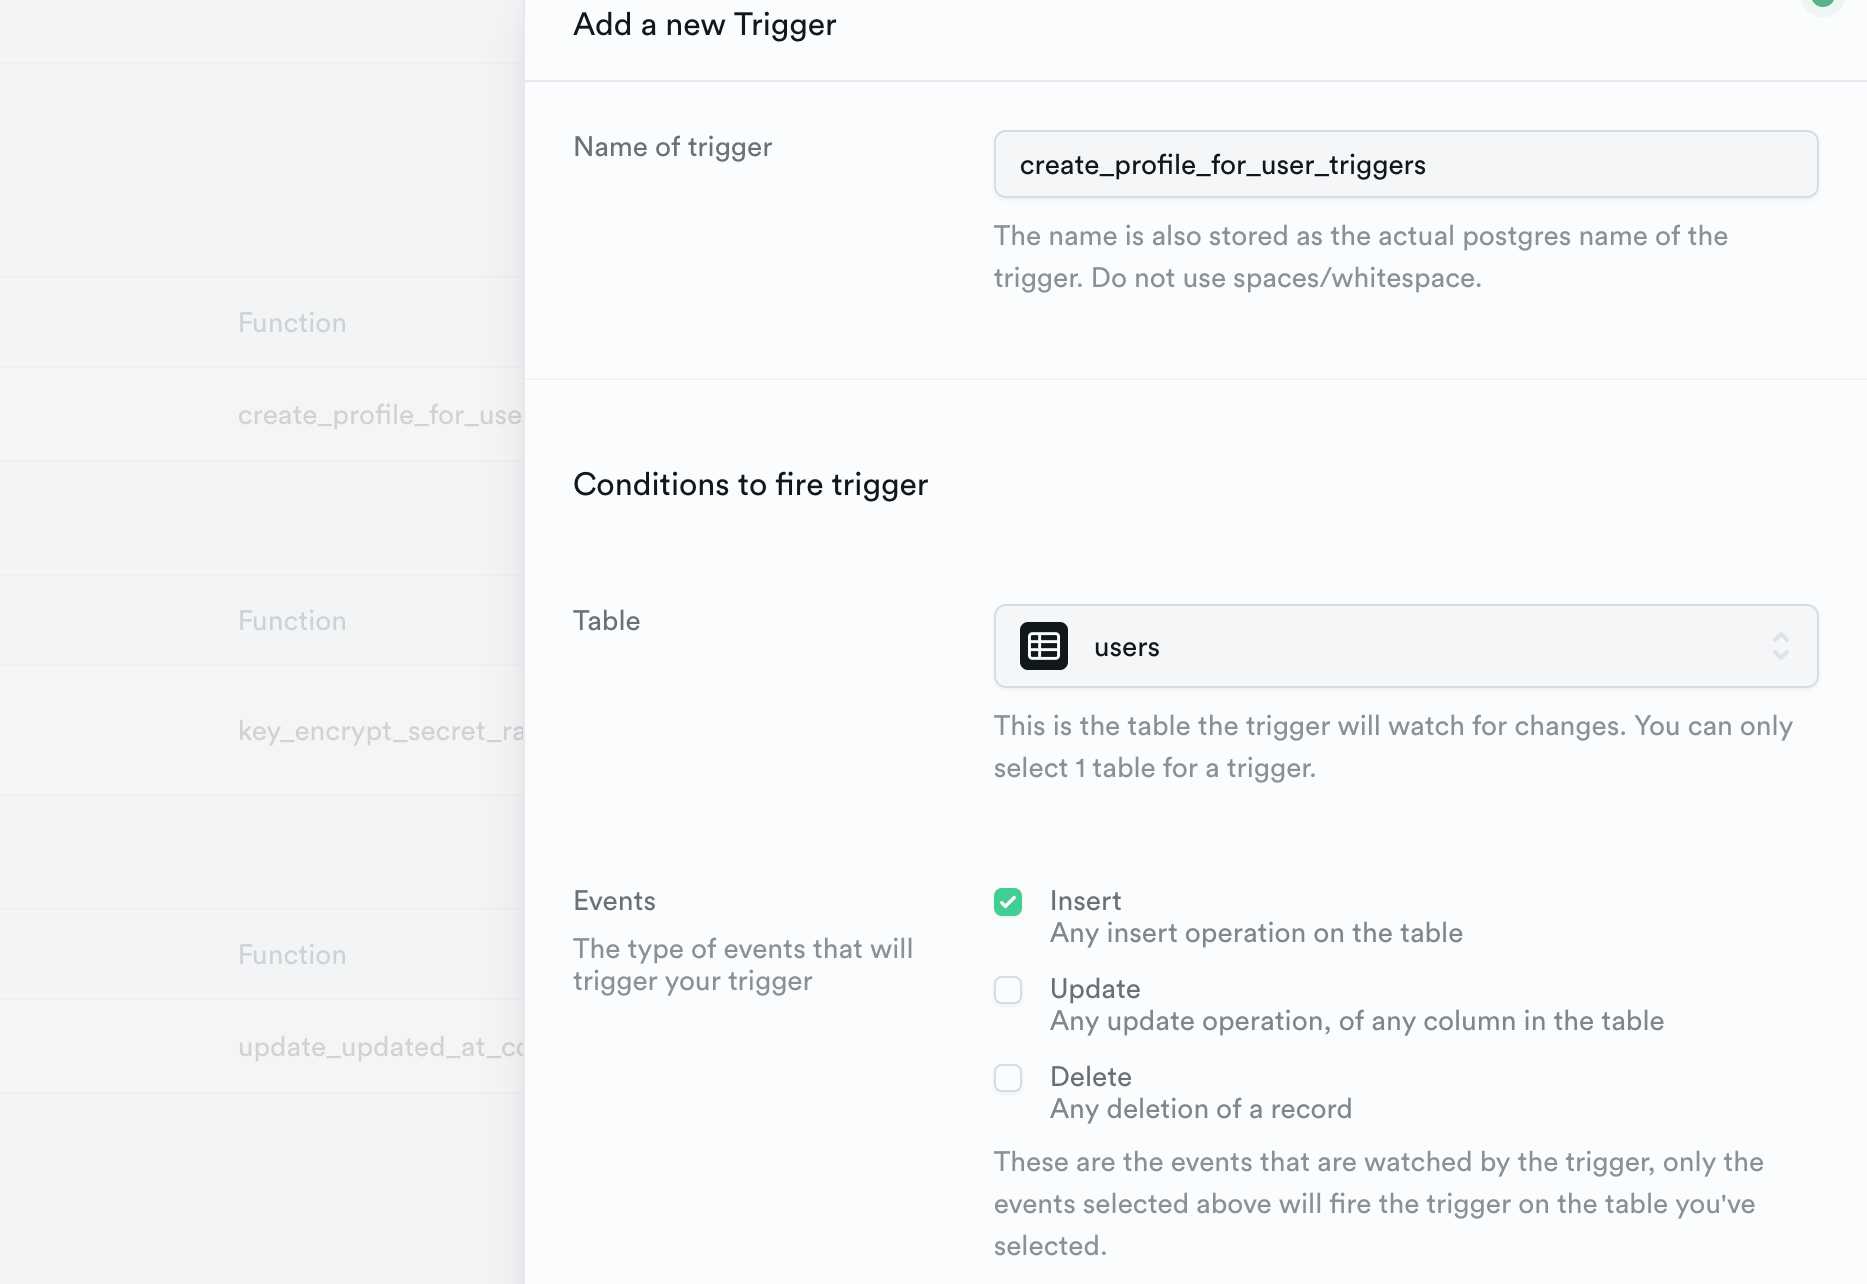1867x1284 pixels.
Task: Focus the Name of trigger input field
Action: (x=1404, y=164)
